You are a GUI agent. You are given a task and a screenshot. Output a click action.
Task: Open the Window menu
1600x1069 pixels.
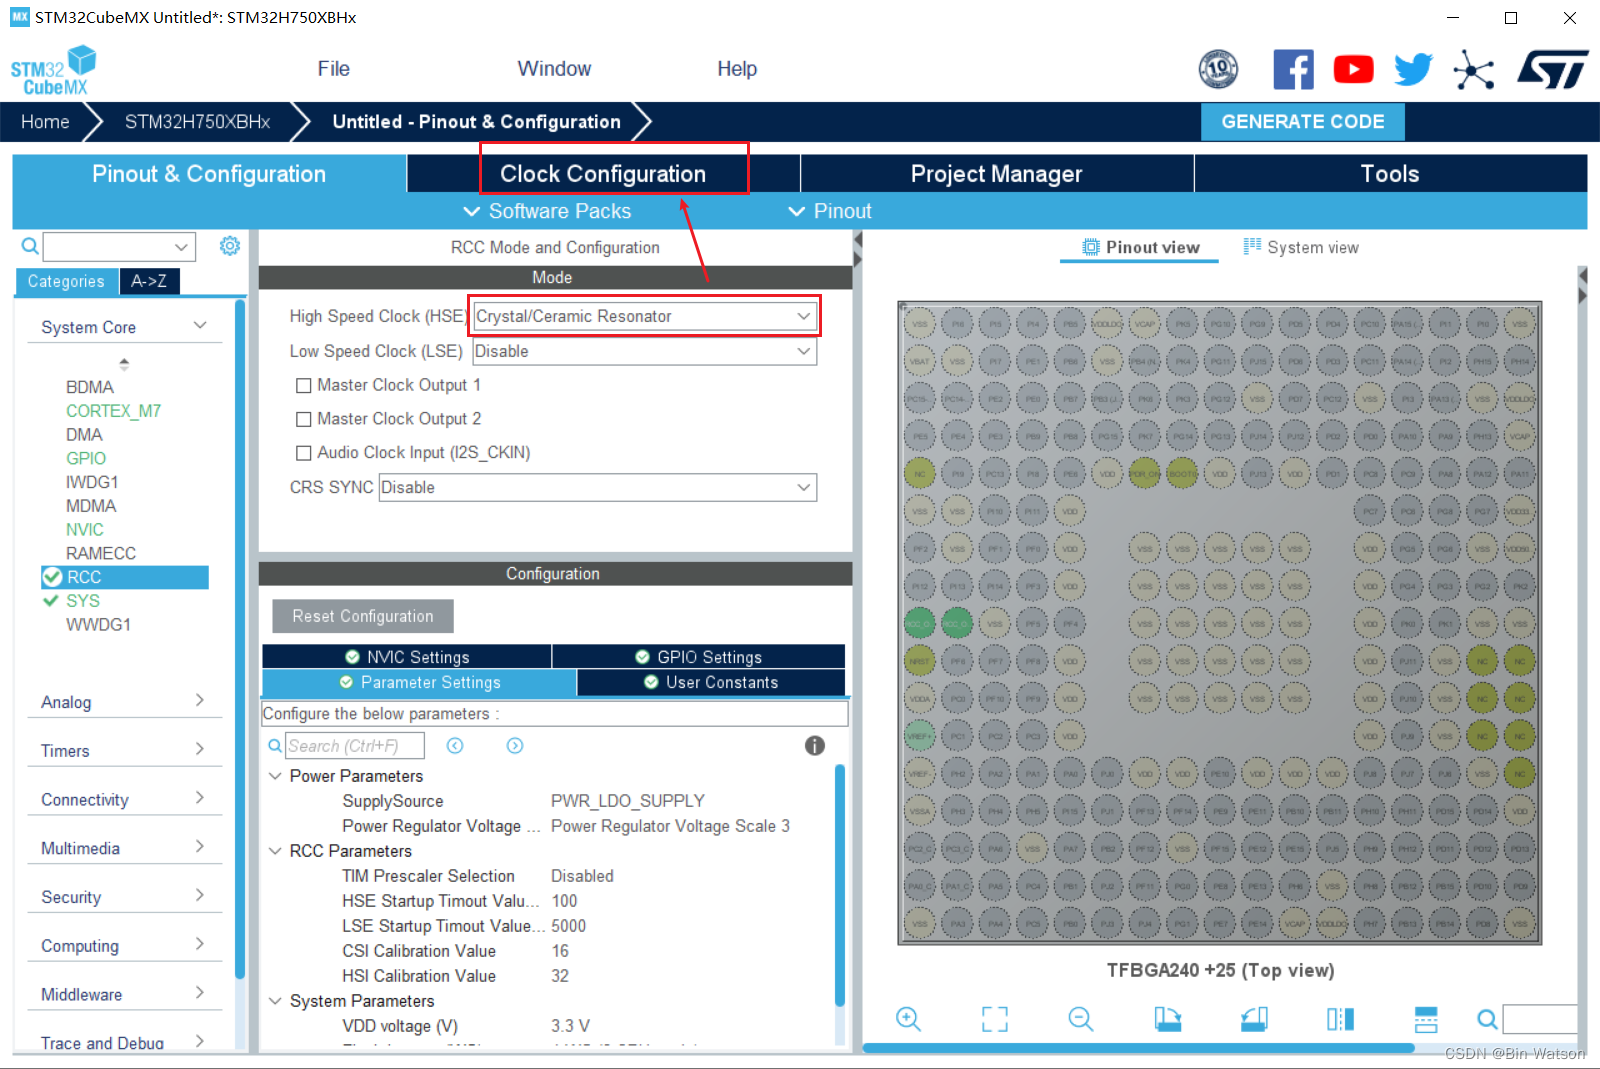[x=554, y=69]
